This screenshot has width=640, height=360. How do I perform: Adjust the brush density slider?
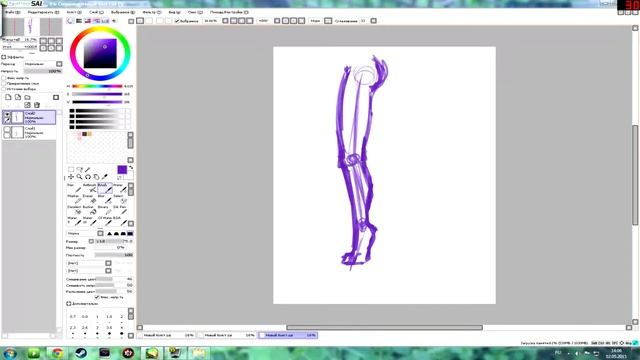tap(114, 255)
